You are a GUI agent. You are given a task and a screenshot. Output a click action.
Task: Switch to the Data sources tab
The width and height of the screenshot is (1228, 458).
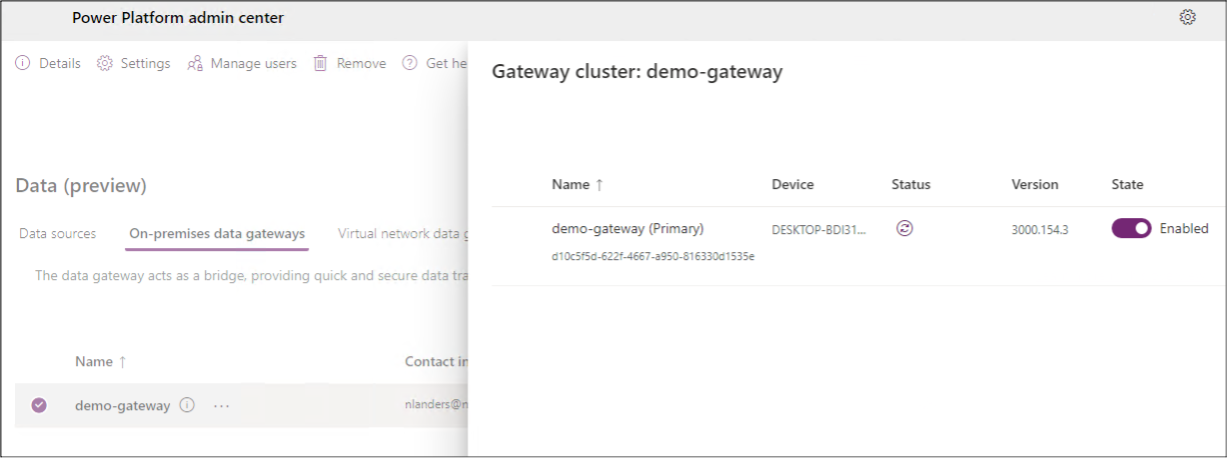click(58, 233)
